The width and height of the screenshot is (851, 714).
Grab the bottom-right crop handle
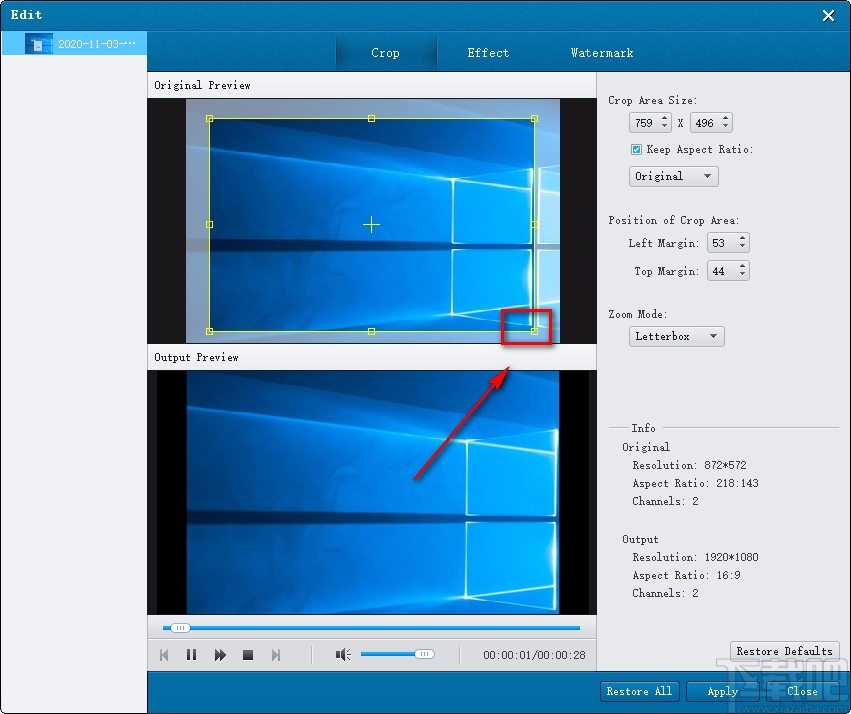tap(534, 331)
